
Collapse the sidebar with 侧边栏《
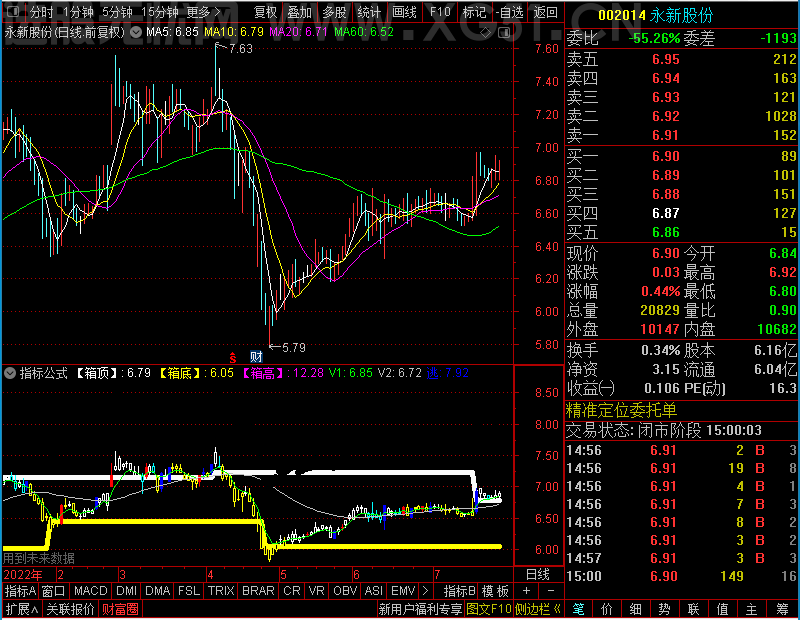point(538,609)
